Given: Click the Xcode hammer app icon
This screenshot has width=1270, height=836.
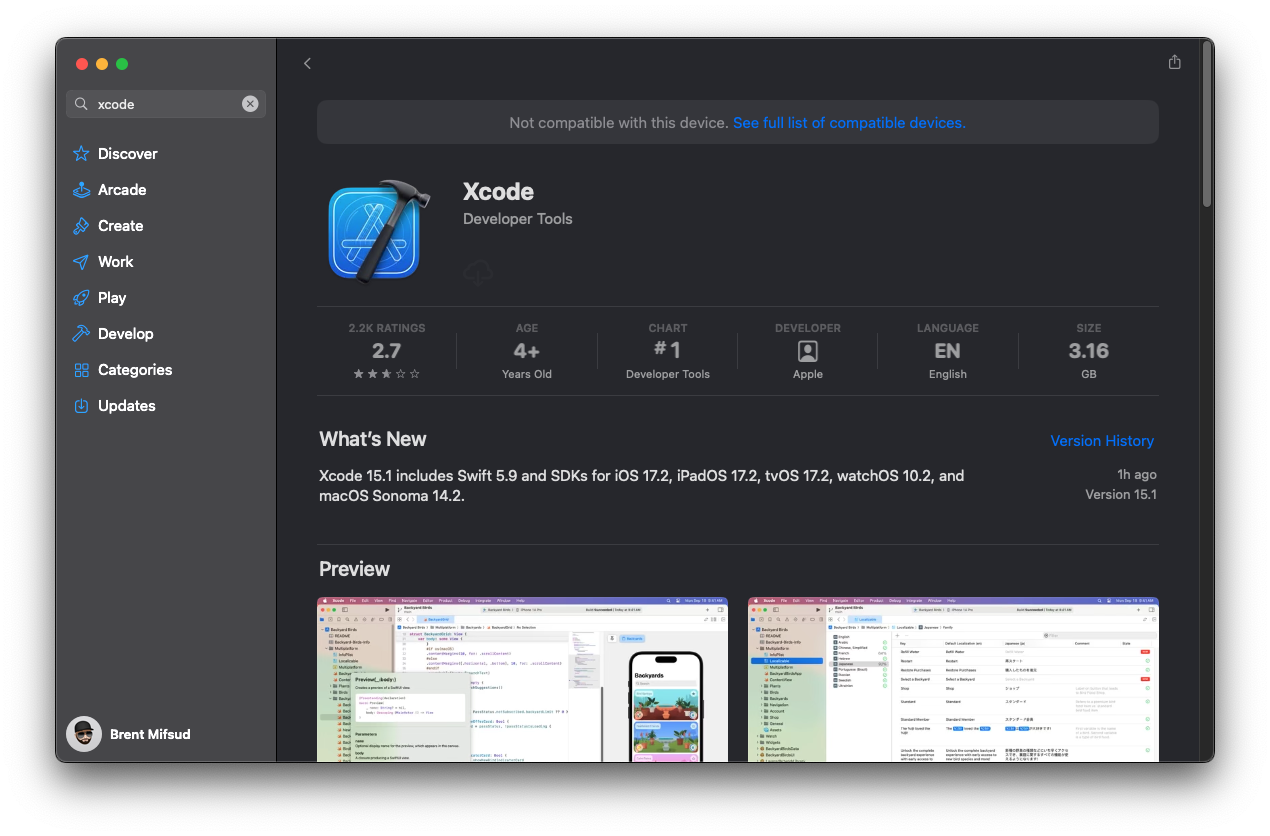Looking at the screenshot, I should [380, 232].
